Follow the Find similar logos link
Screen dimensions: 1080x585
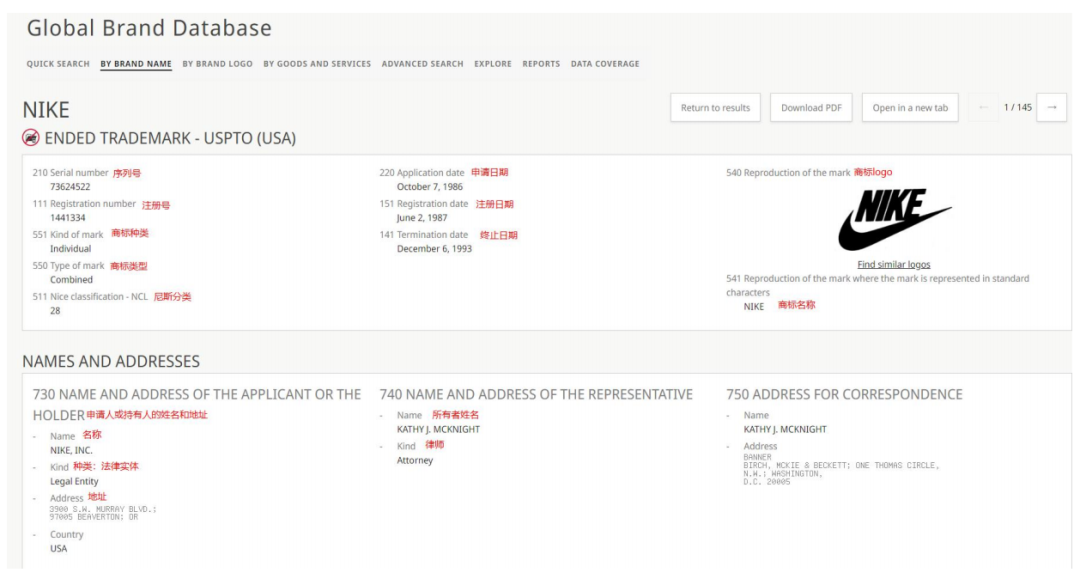[893, 265]
